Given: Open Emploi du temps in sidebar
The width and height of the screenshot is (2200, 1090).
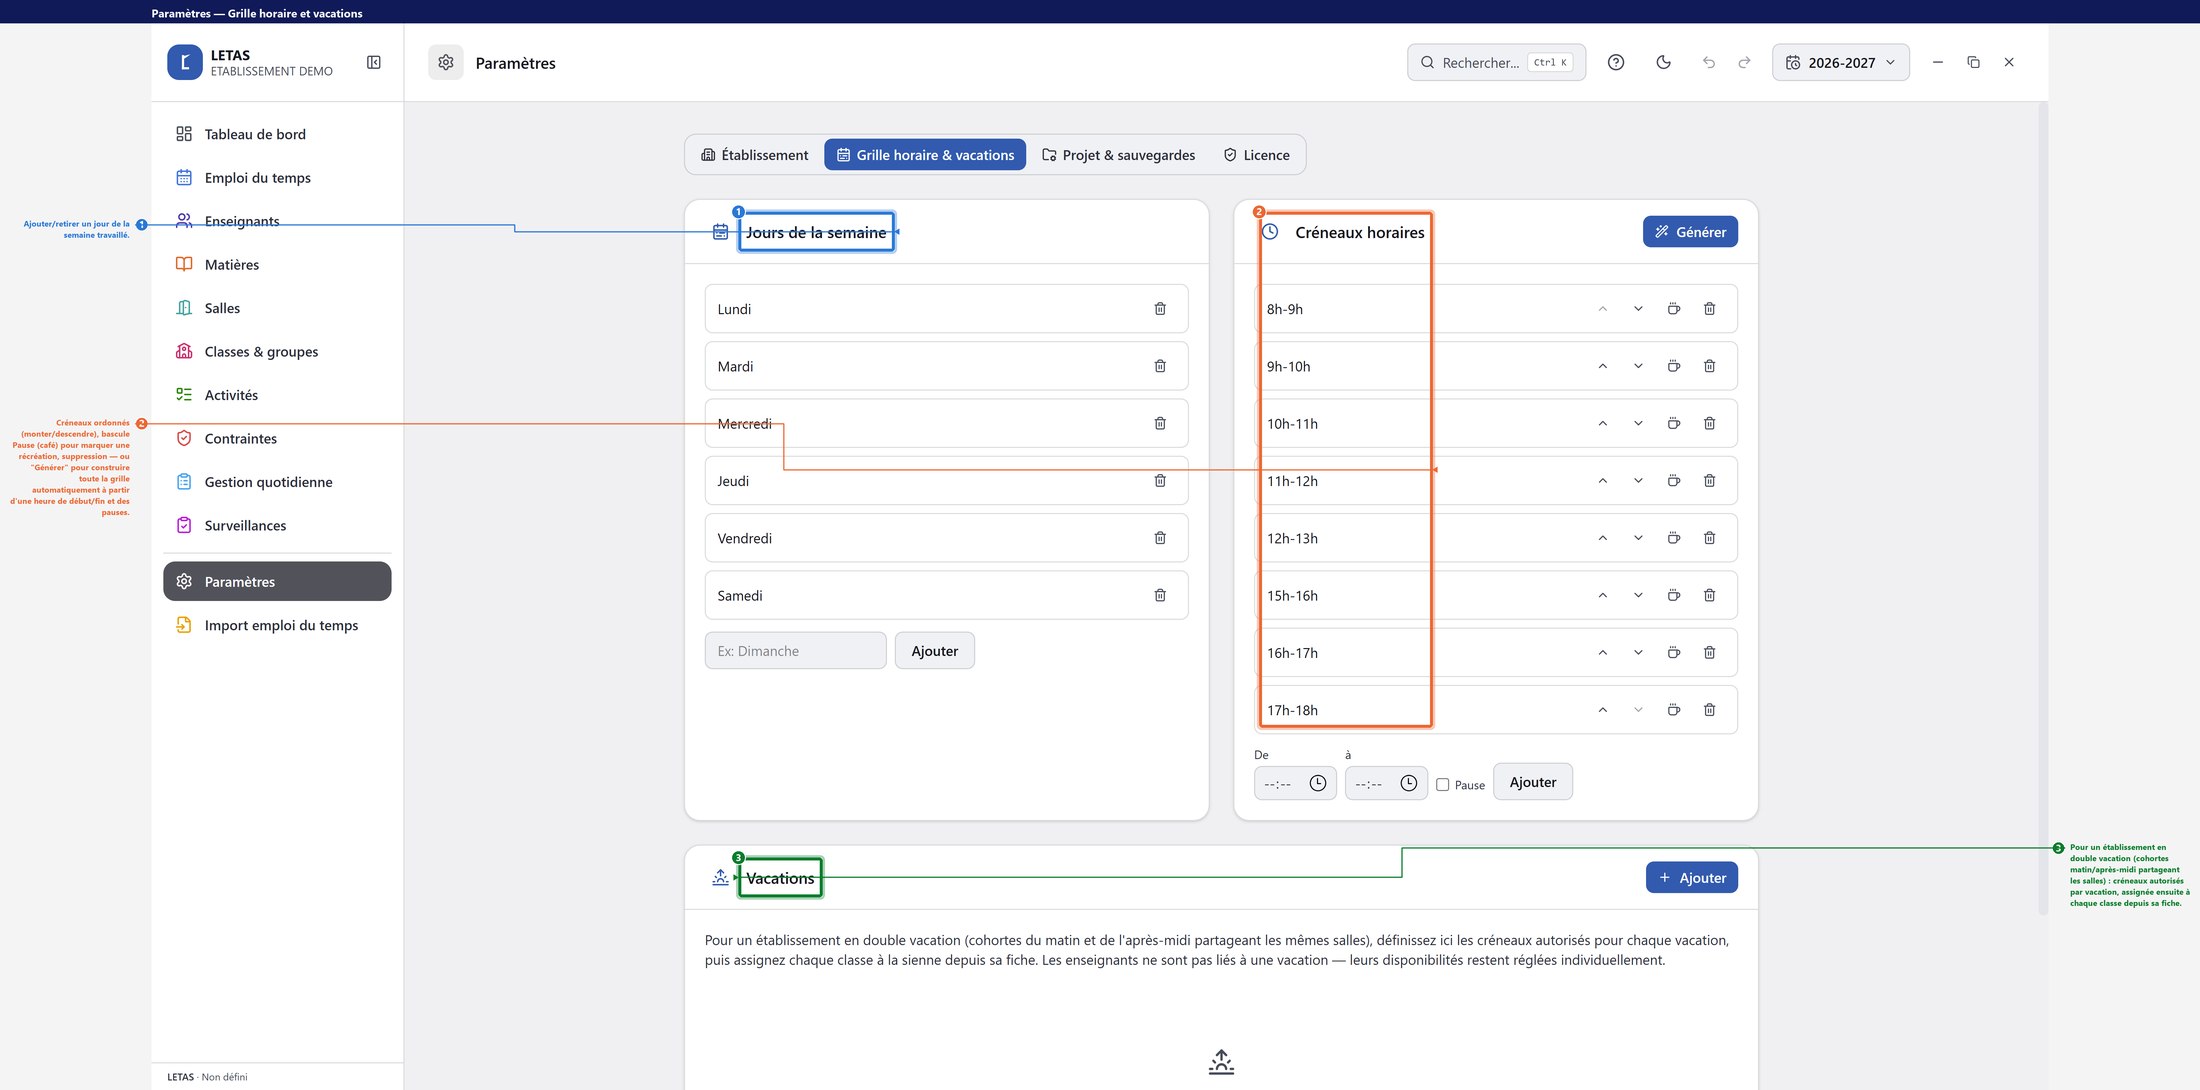Looking at the screenshot, I should tap(277, 178).
